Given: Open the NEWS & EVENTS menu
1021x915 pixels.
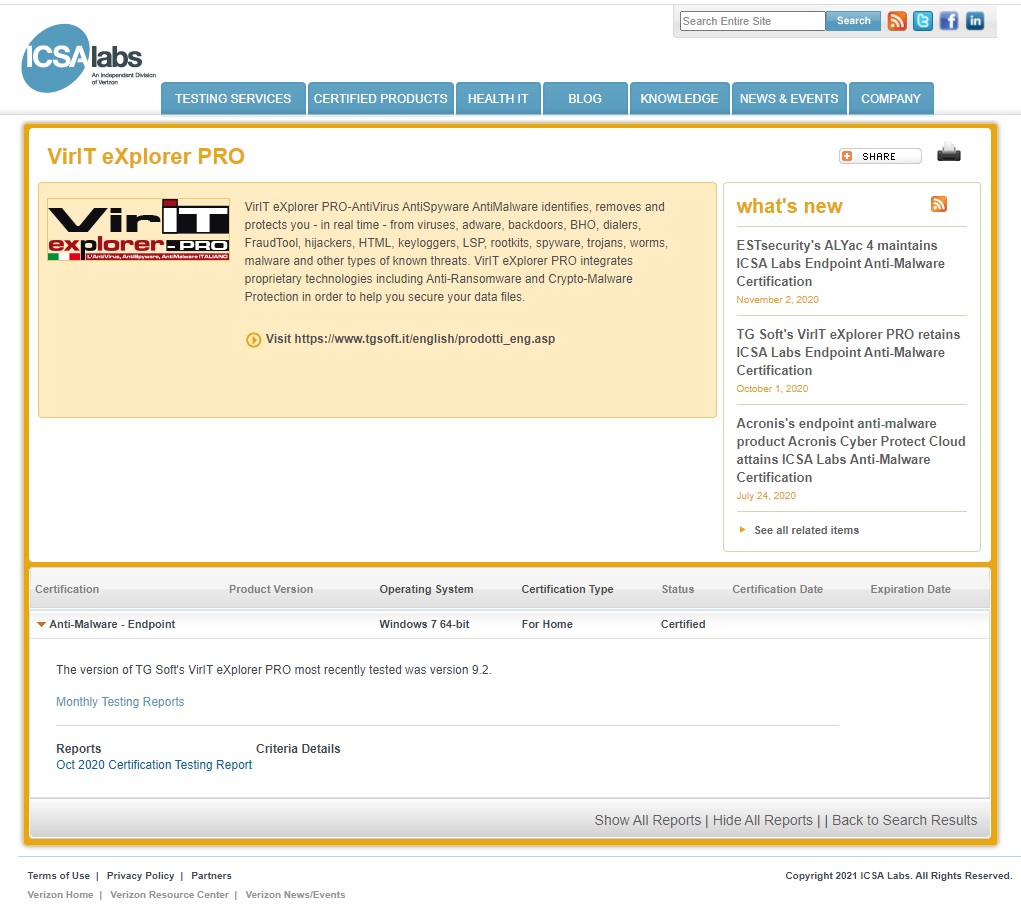Looking at the screenshot, I should click(789, 98).
